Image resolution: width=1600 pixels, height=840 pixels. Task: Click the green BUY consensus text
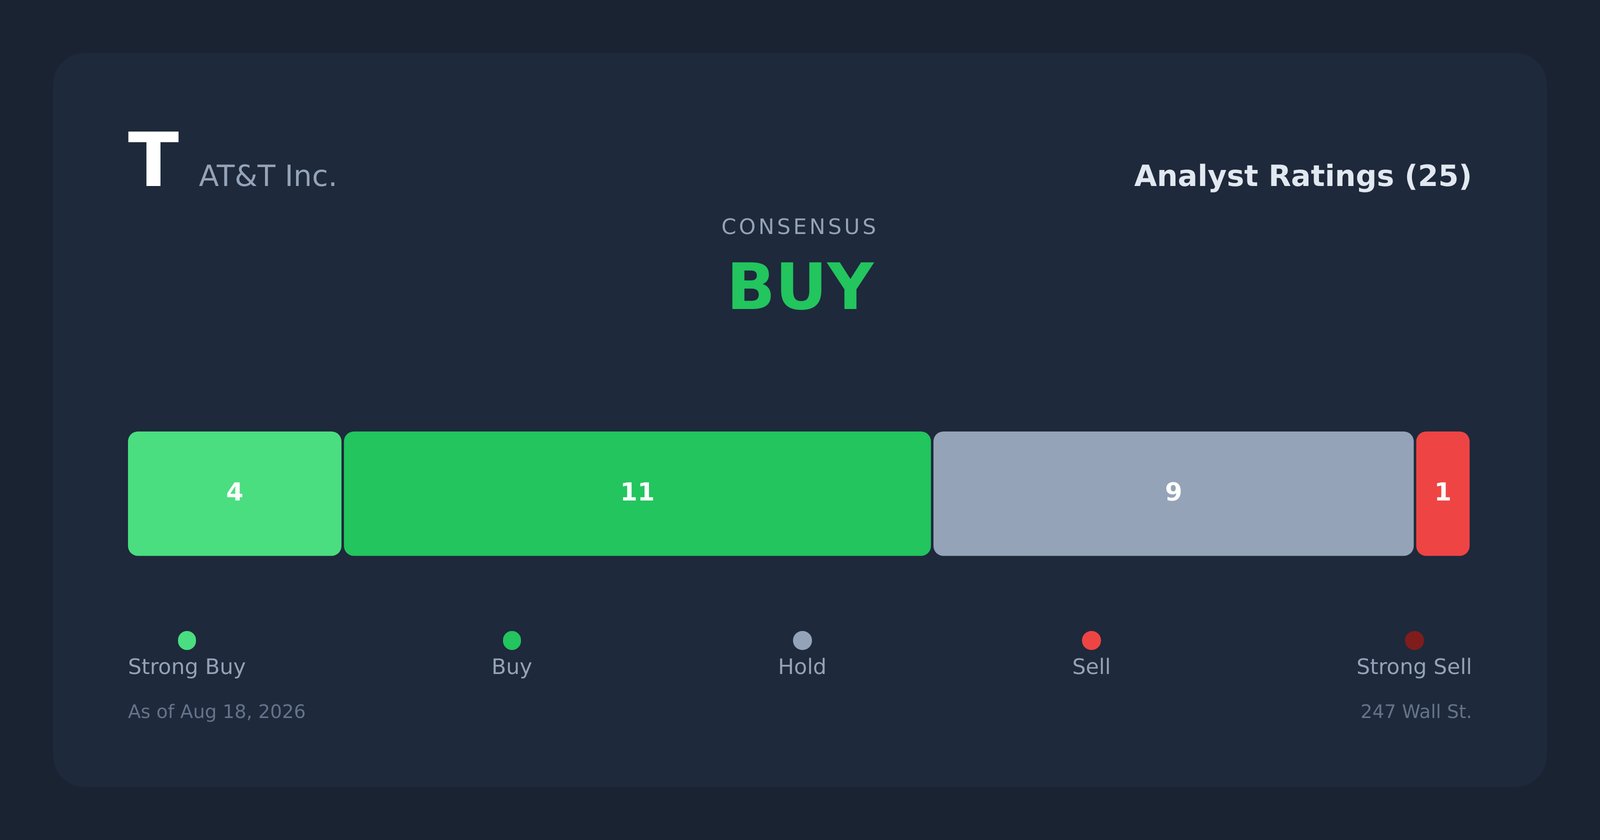coord(800,288)
